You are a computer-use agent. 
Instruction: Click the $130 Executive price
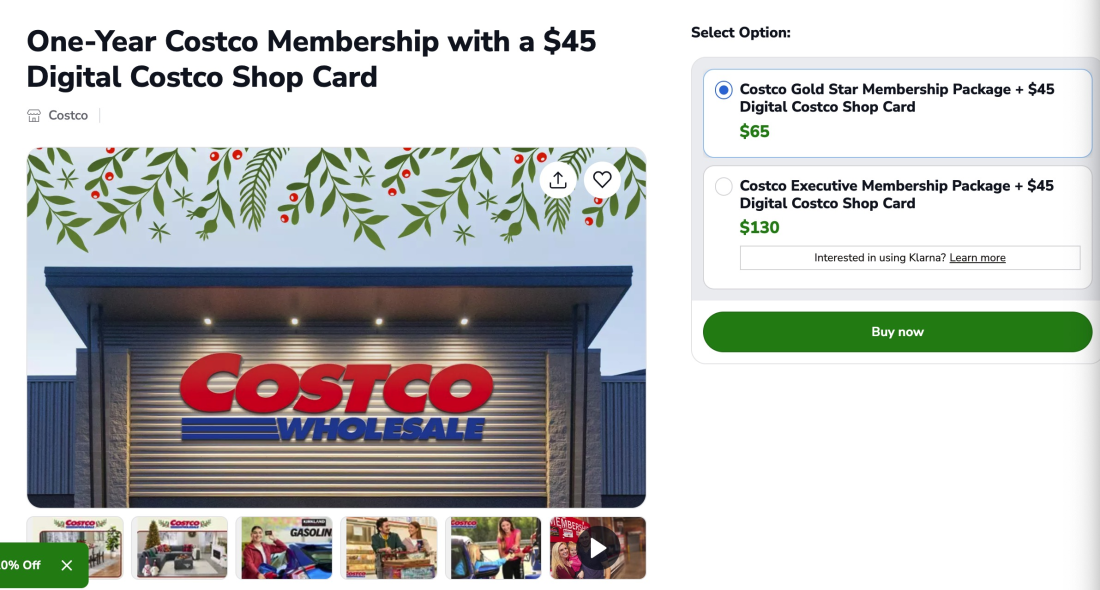(x=759, y=227)
